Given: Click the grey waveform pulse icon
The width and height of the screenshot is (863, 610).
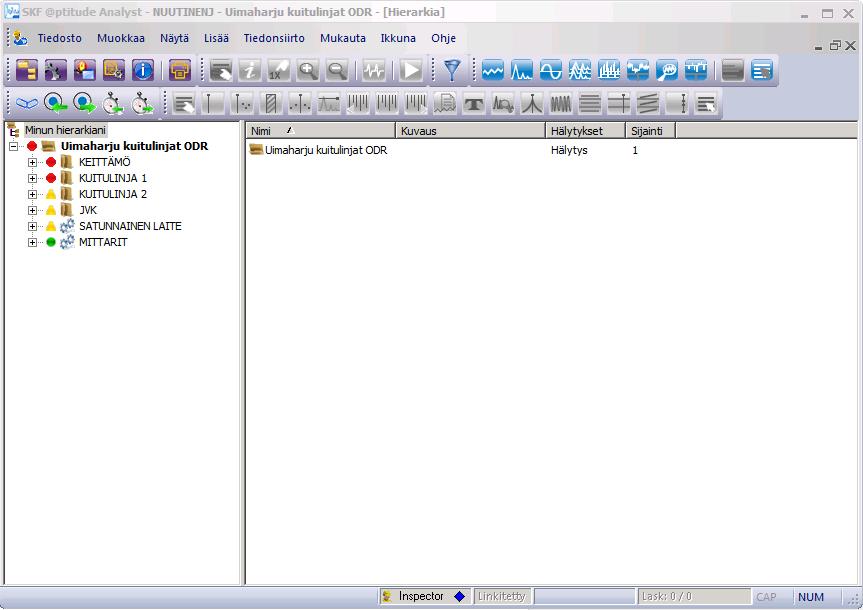Looking at the screenshot, I should 374,70.
